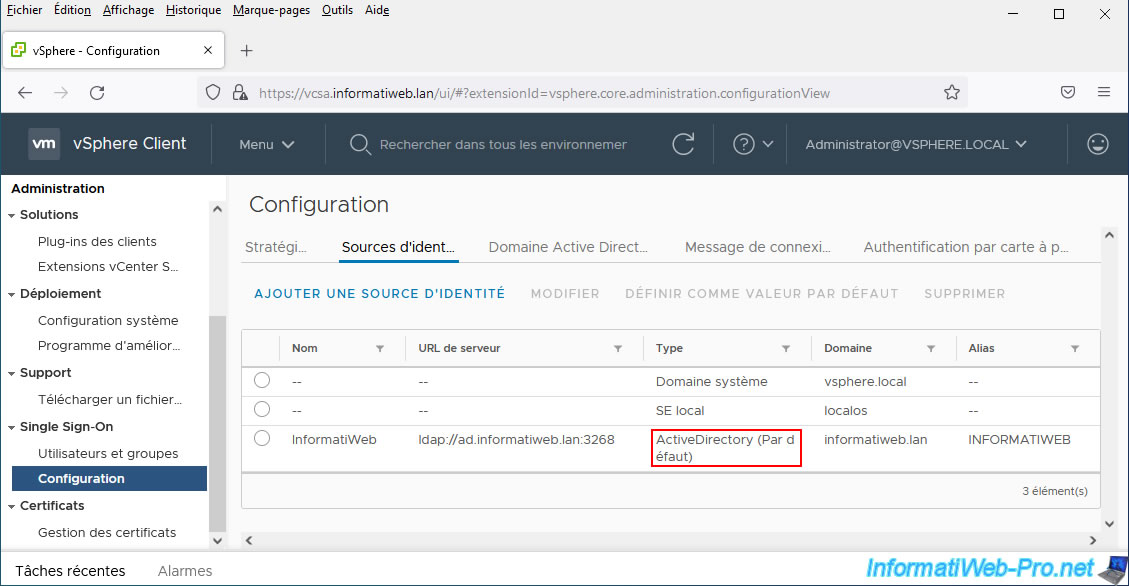Click the SUPPRIMER button
This screenshot has height=586, width=1129.
(965, 294)
